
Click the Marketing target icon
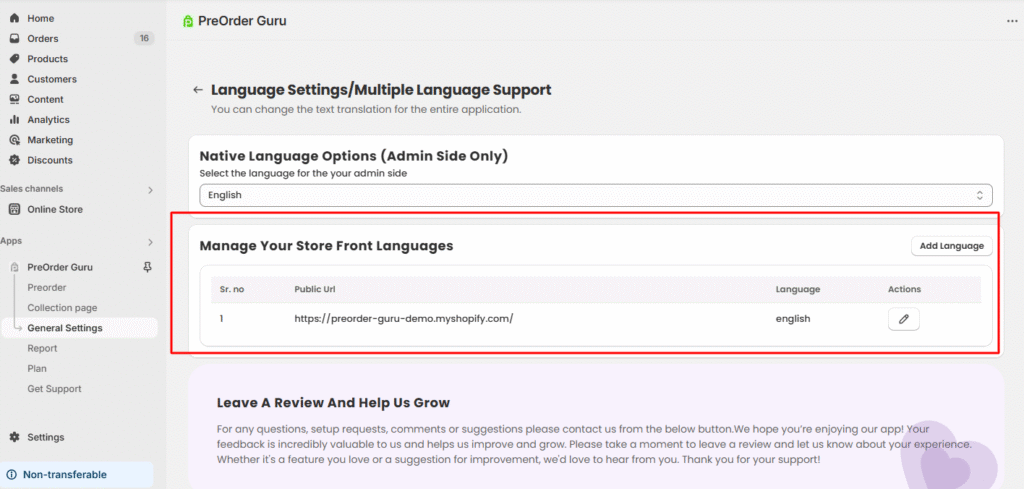click(x=15, y=140)
